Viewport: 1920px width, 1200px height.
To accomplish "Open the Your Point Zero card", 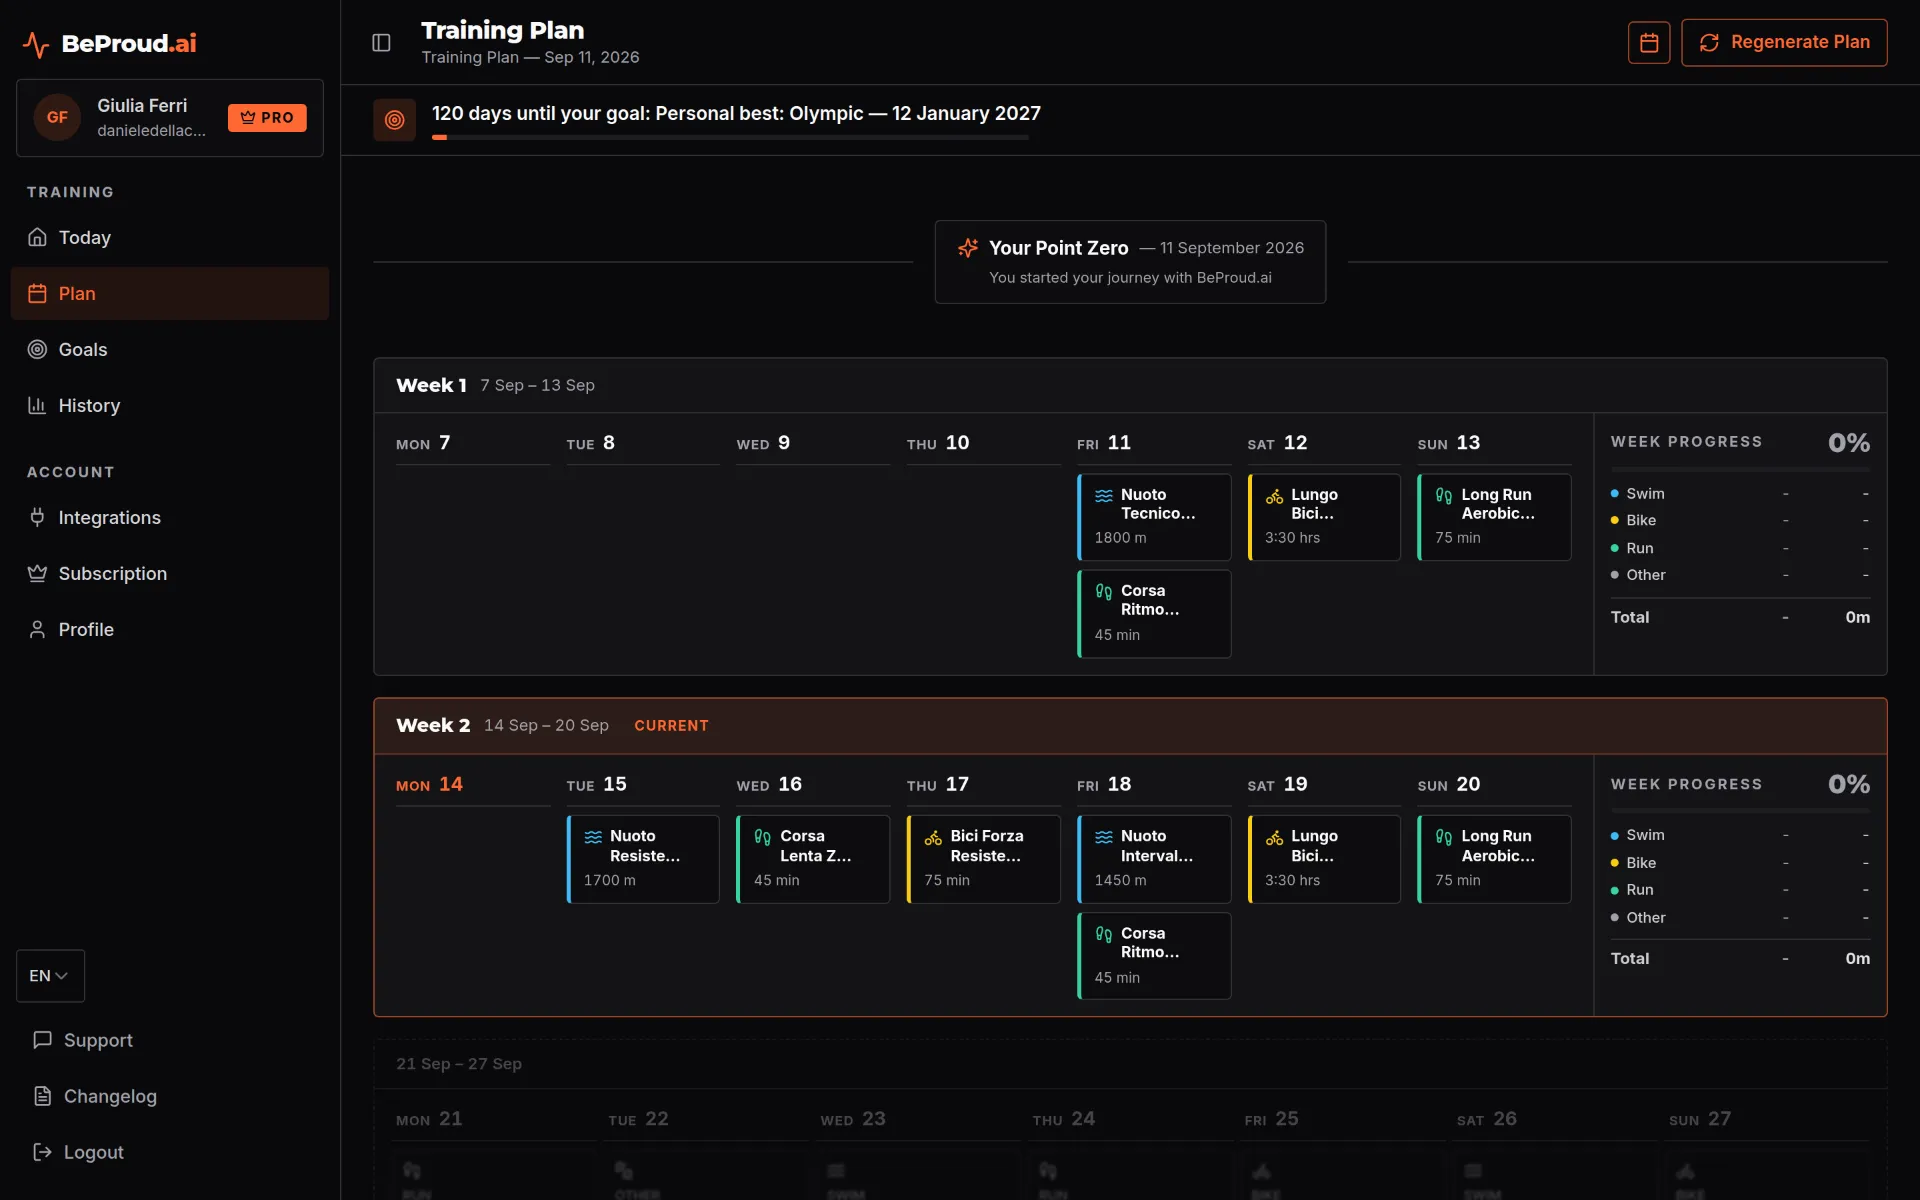I will pos(1130,261).
